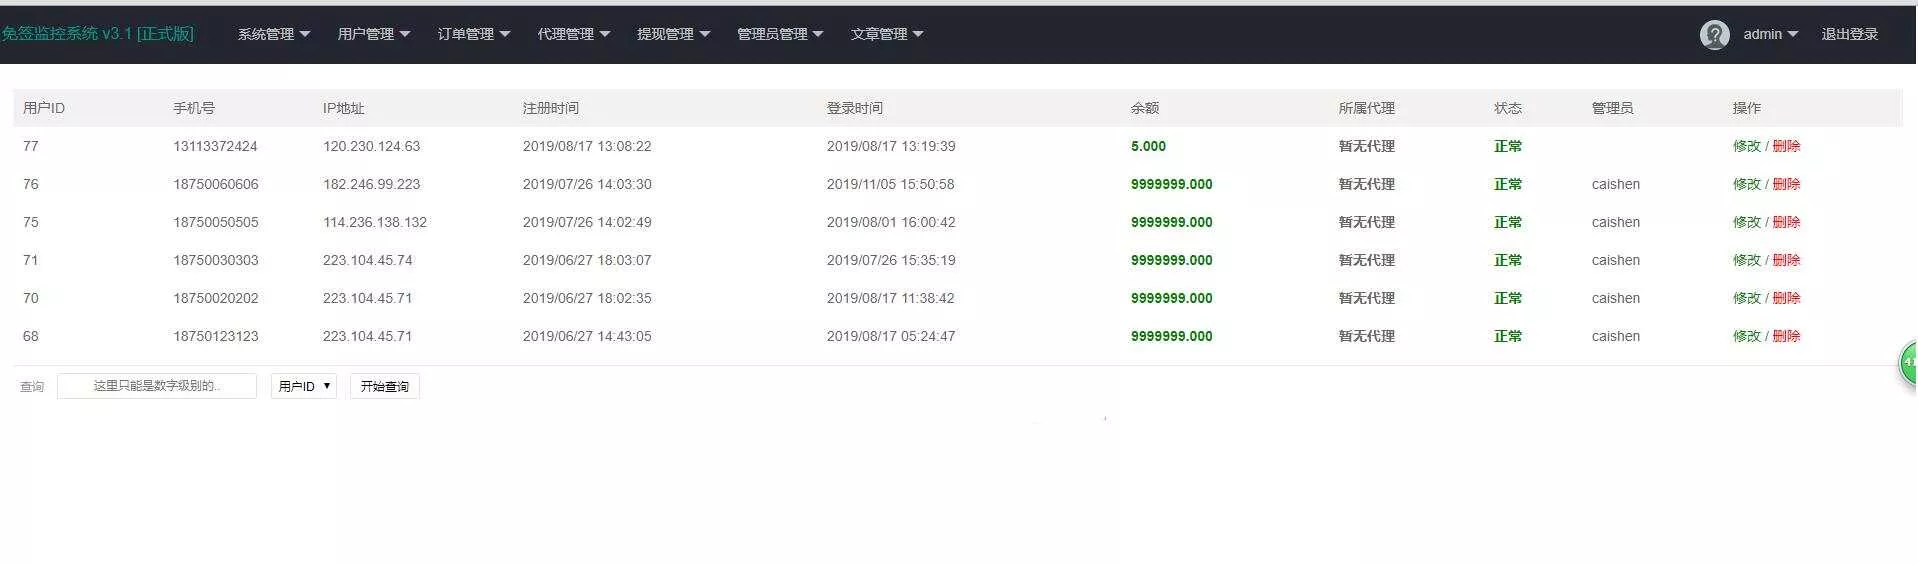Select phone number 18750060606
1918x564 pixels.
[x=215, y=184]
